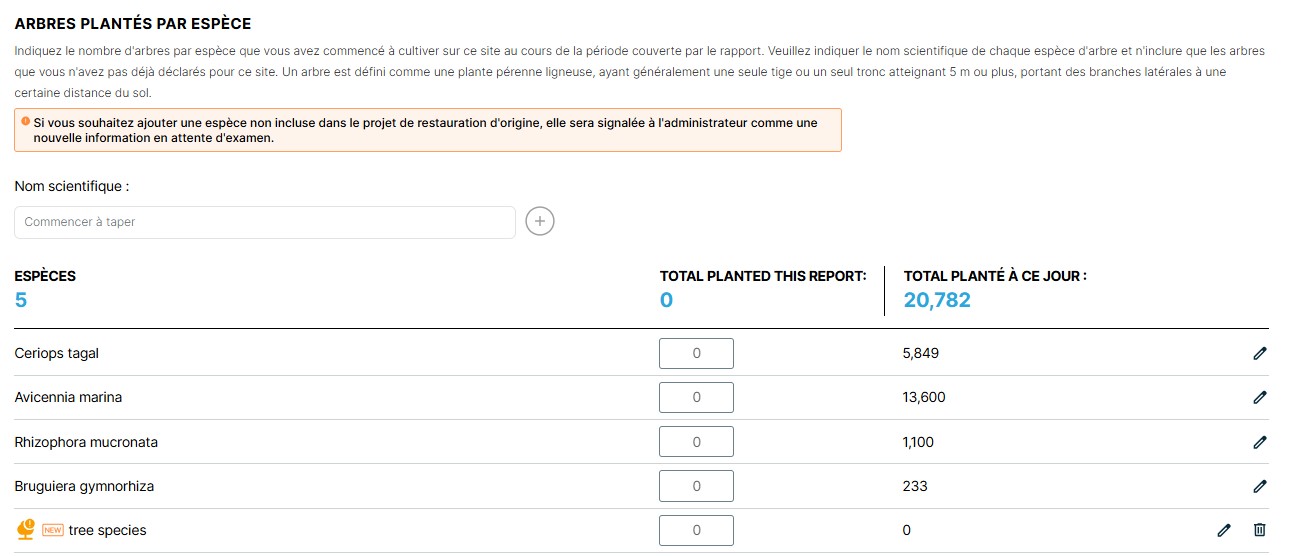
Task: Click pencil icon for Bruguiera gymnorhiza
Action: 1260,486
